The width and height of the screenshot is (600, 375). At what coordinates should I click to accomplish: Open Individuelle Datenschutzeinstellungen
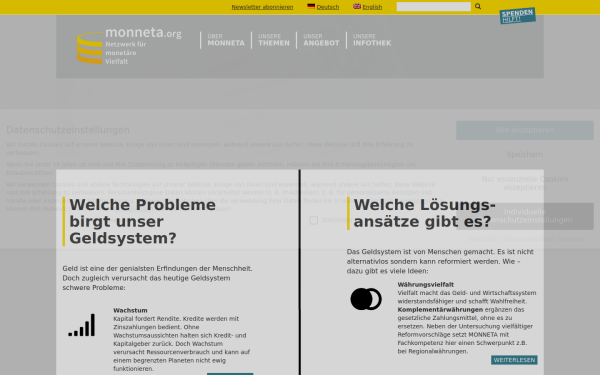[525, 216]
